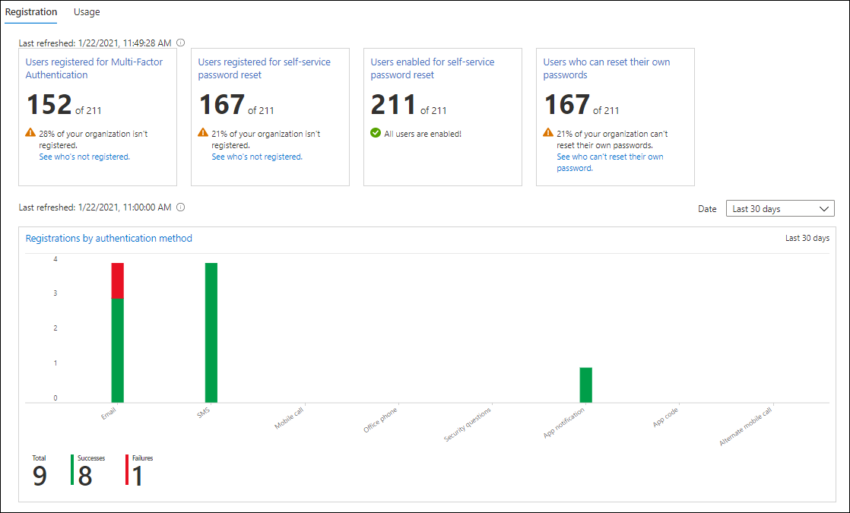Image resolution: width=850 pixels, height=513 pixels.
Task: Click the green SMS bar in chart
Action: pyautogui.click(x=211, y=330)
